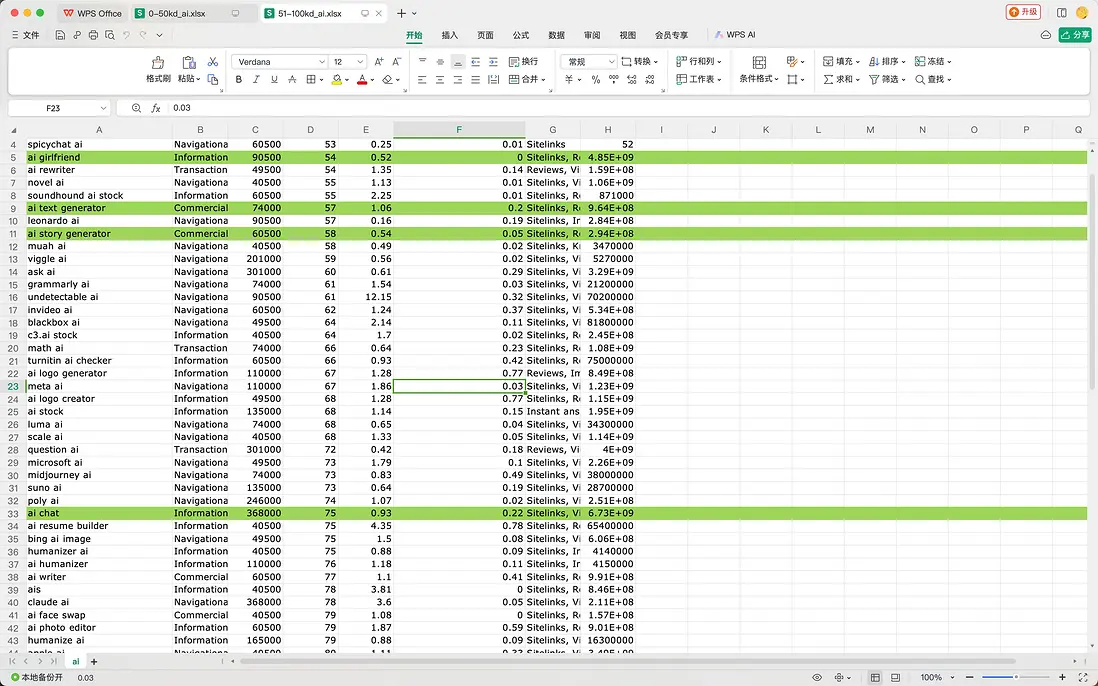The image size is (1098, 686).
Task: Set top vertical alignment
Action: click(422, 62)
